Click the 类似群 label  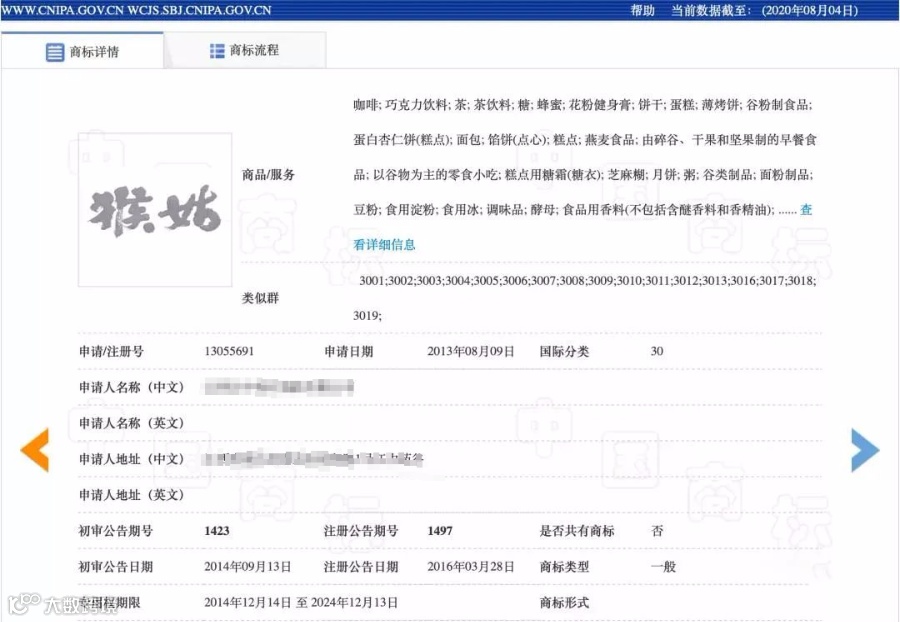[260, 298]
